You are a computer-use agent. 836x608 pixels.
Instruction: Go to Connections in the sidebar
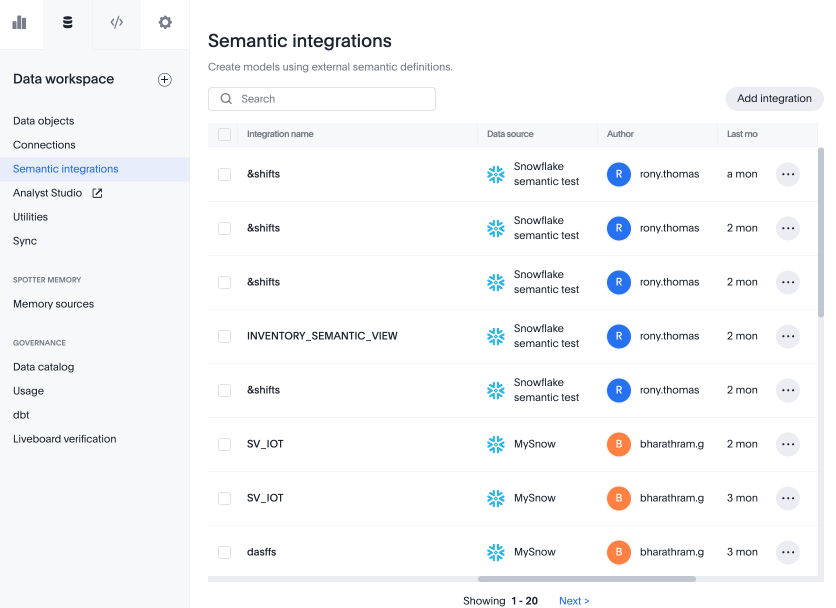[44, 145]
